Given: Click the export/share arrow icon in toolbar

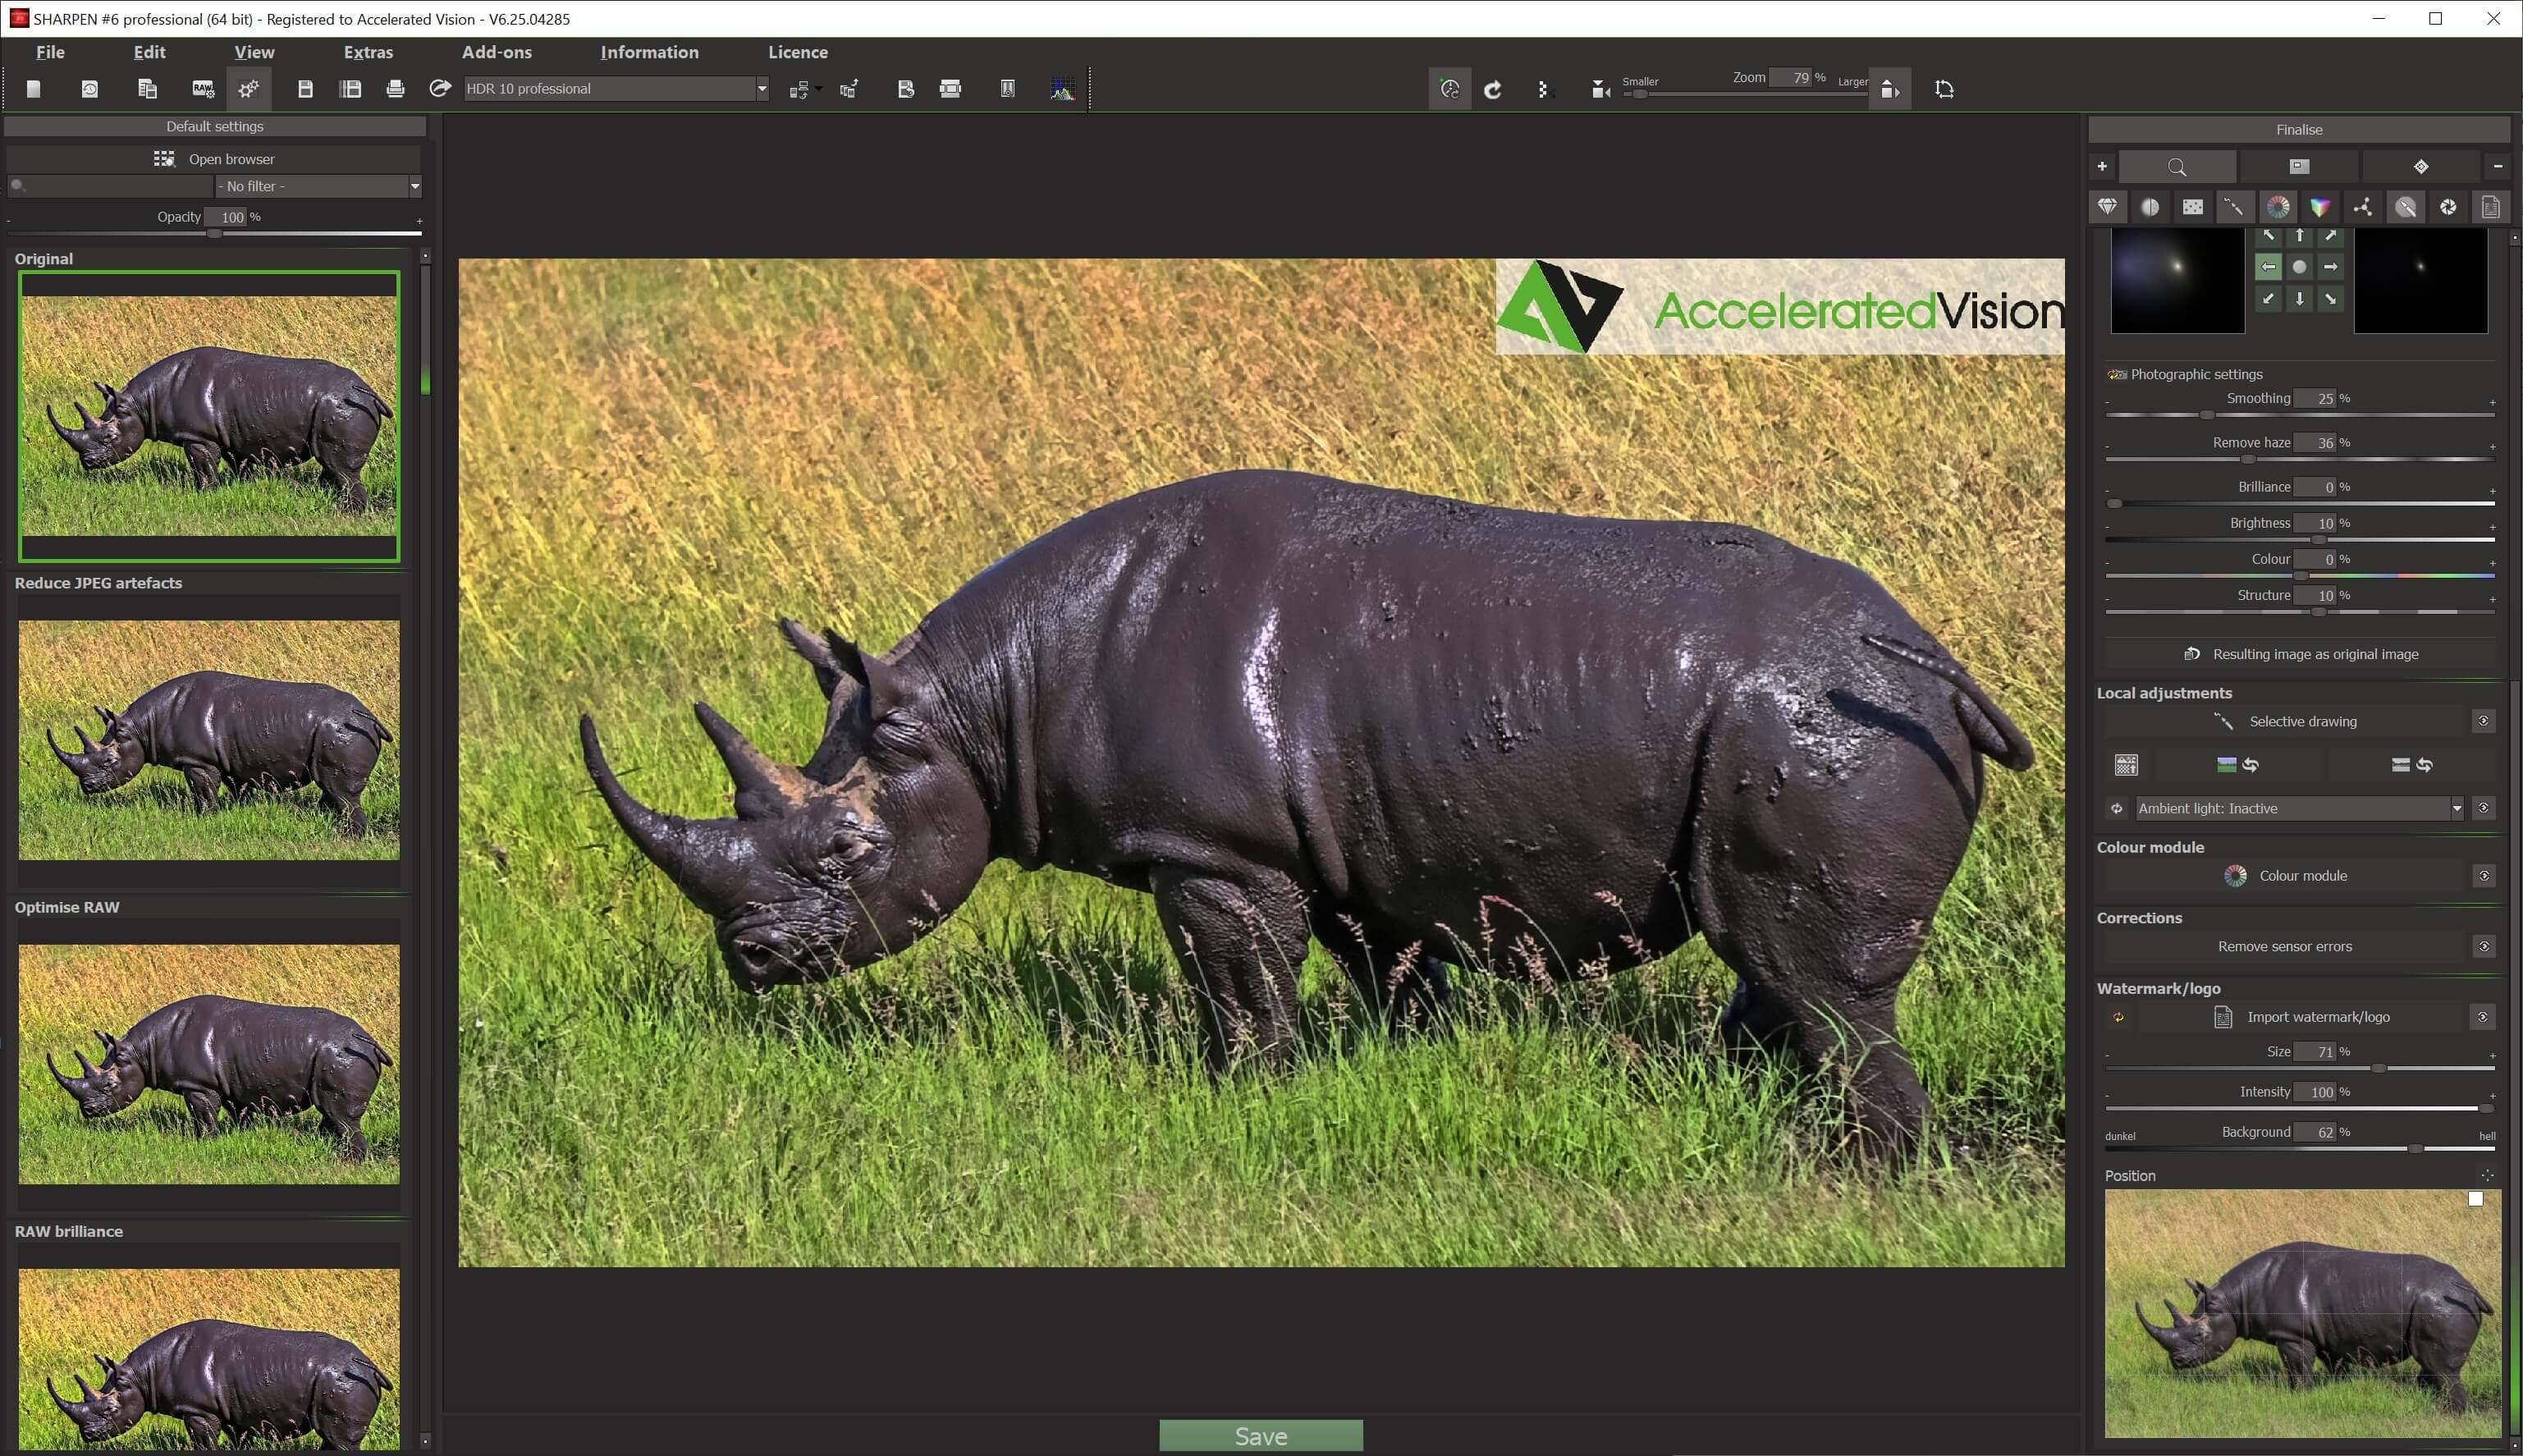Looking at the screenshot, I should [440, 88].
